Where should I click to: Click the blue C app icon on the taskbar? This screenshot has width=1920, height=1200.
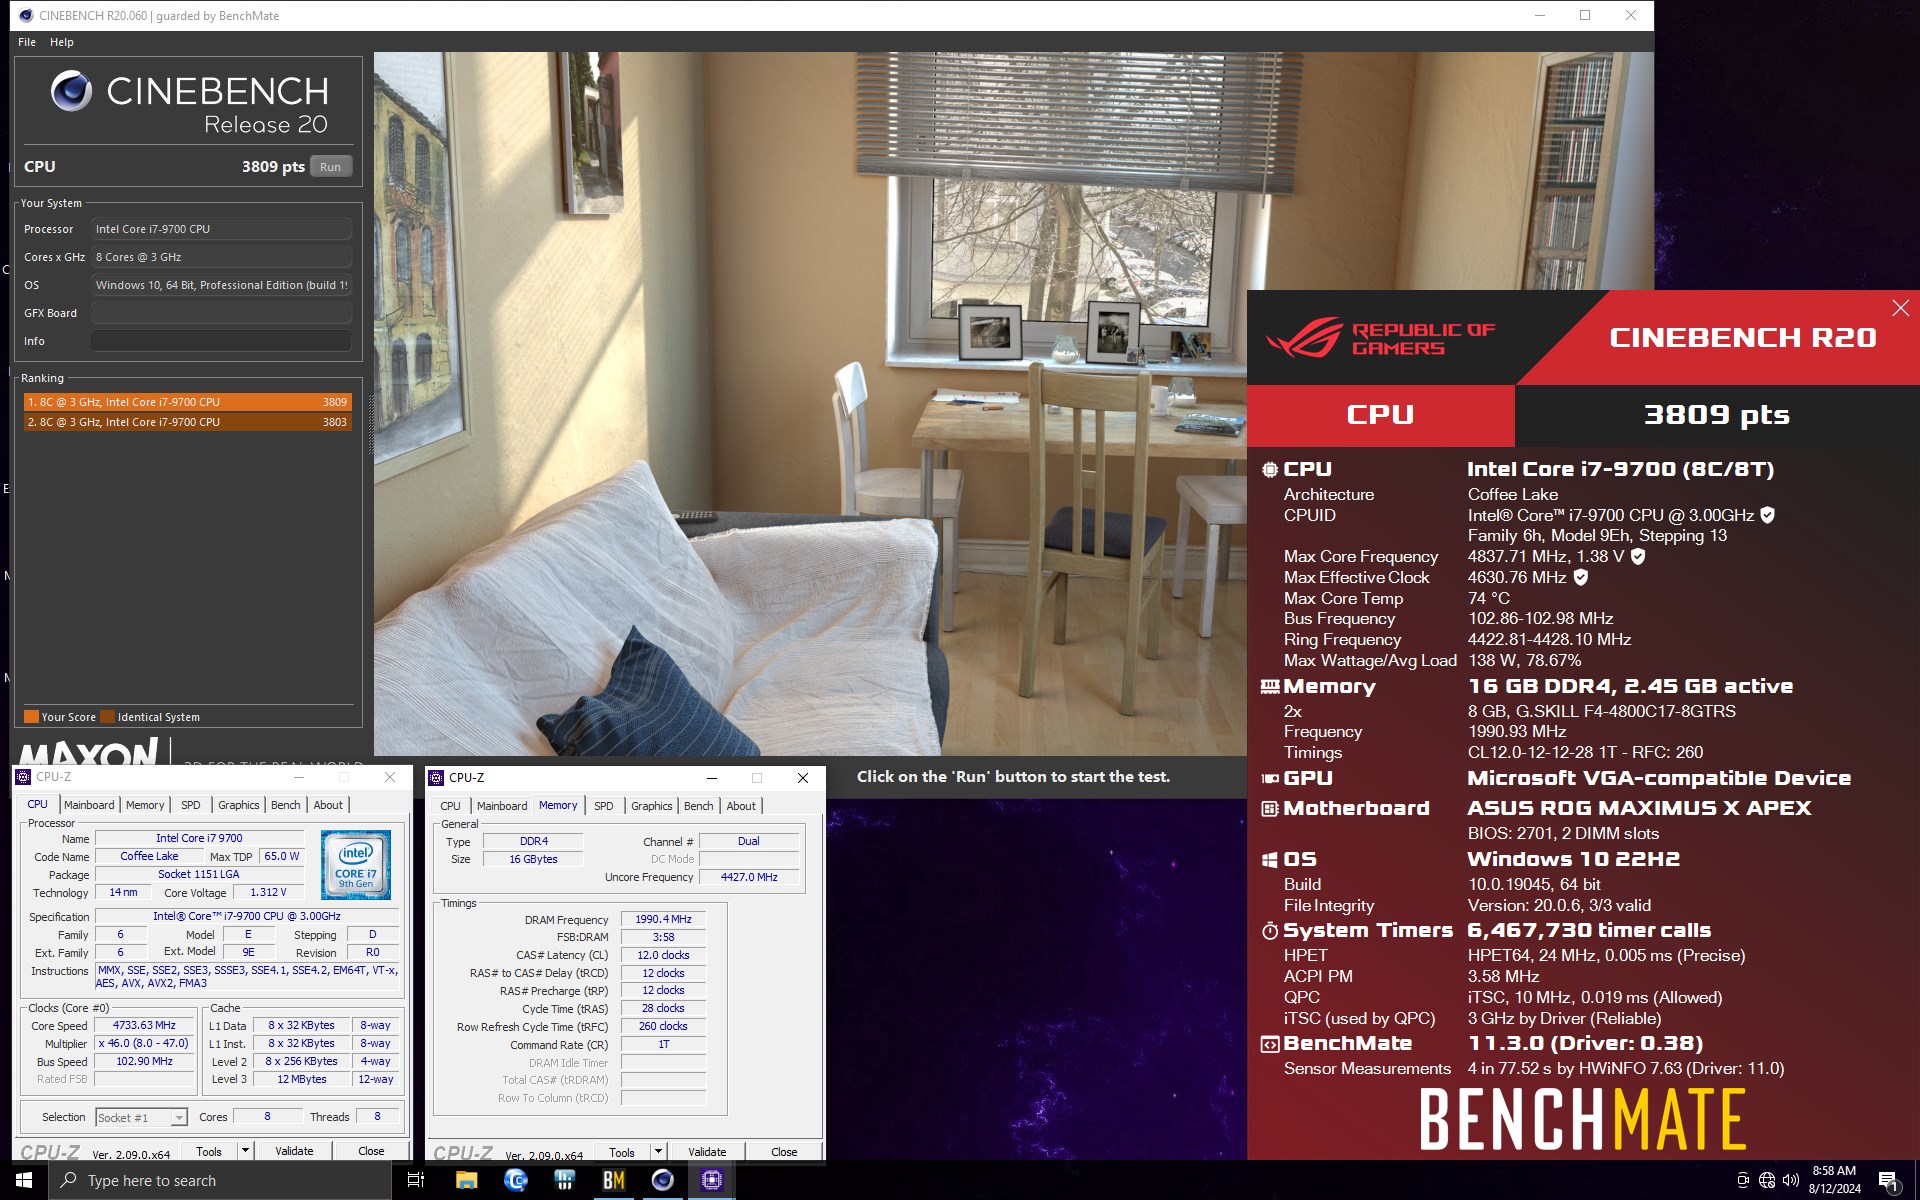click(x=515, y=1180)
